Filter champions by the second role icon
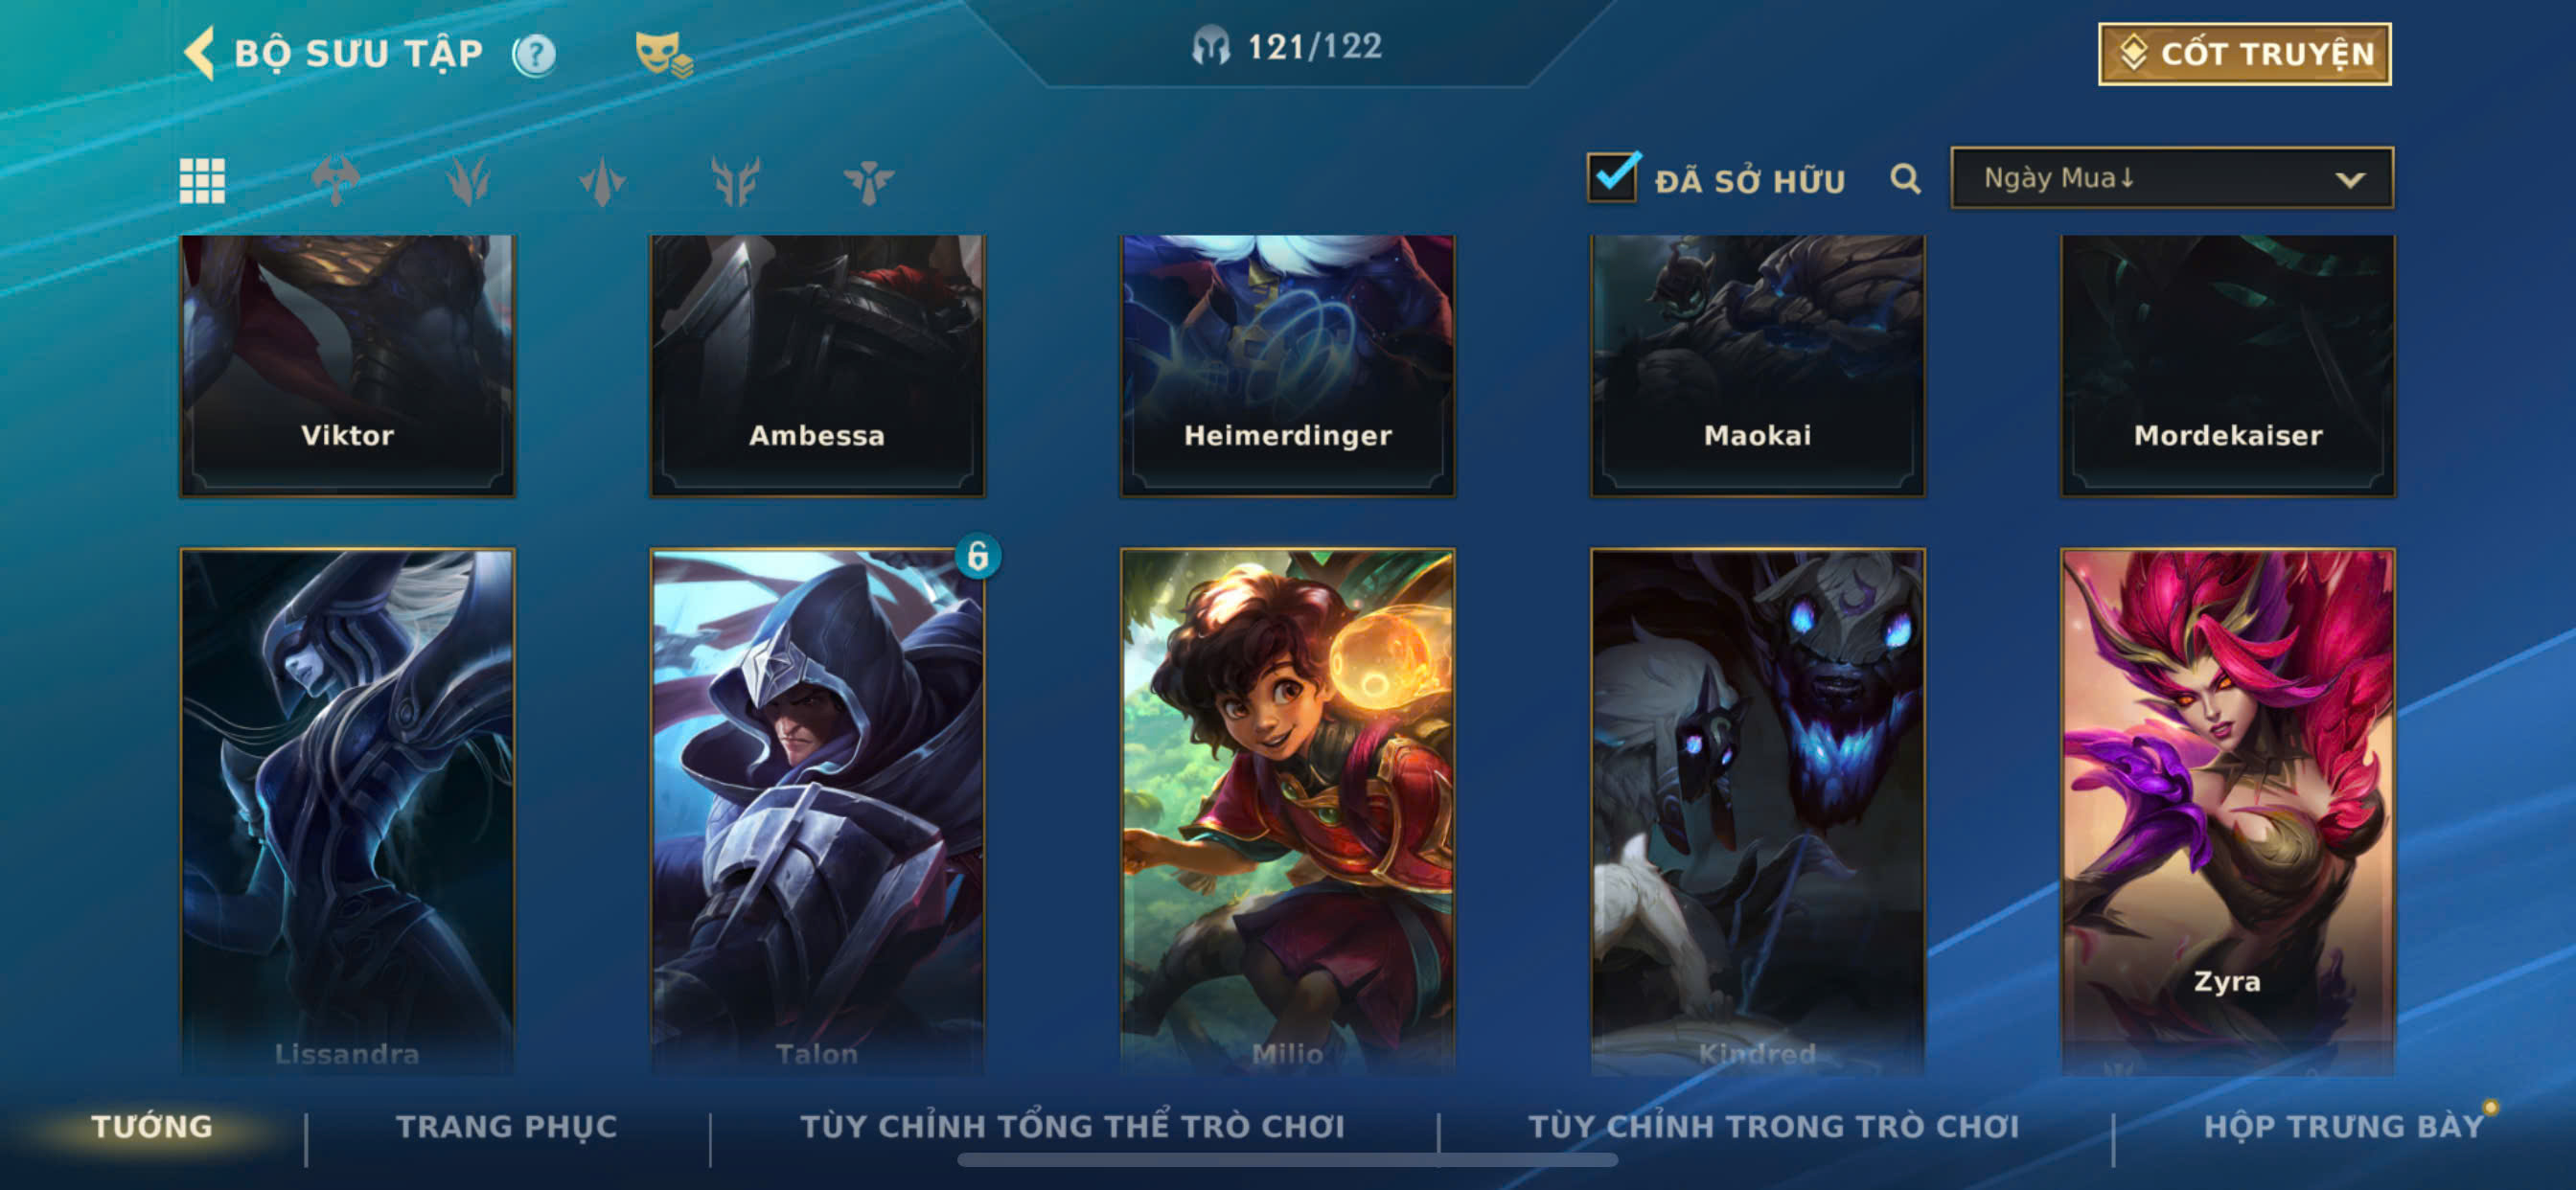The height and width of the screenshot is (1190, 2576). pyautogui.click(x=469, y=181)
